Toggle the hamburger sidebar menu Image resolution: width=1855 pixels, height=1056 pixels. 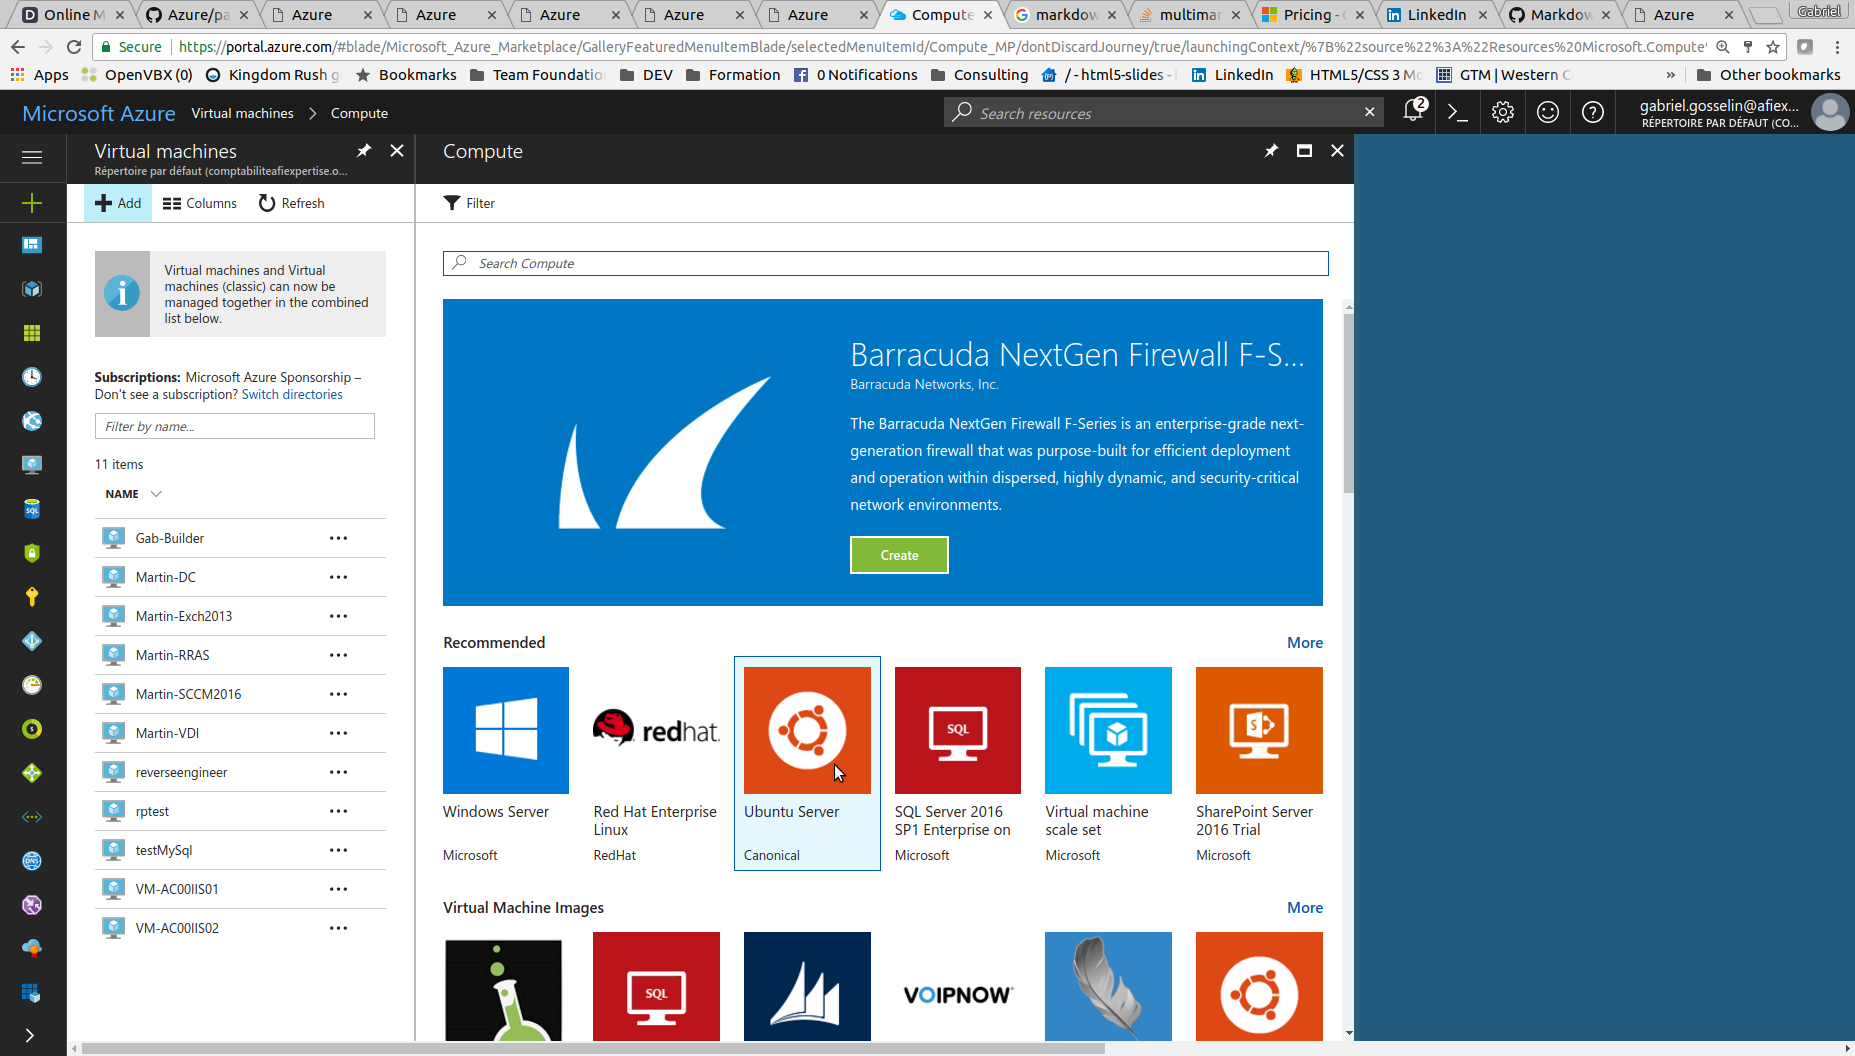coord(32,157)
